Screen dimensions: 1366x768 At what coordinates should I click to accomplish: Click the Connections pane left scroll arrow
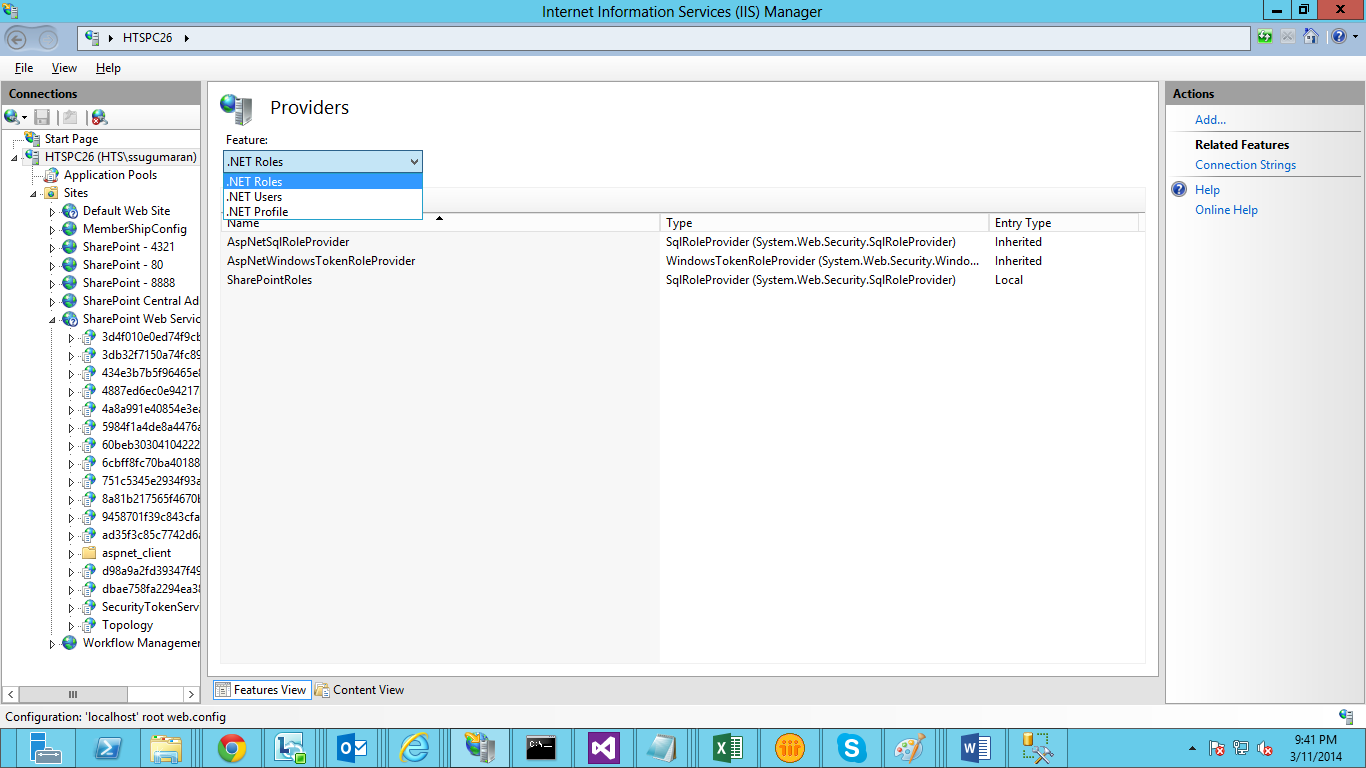(x=11, y=694)
